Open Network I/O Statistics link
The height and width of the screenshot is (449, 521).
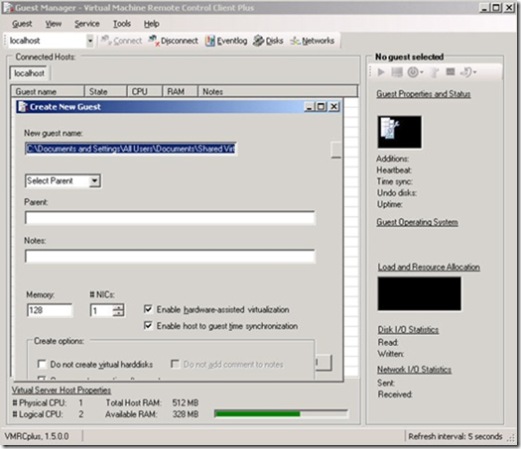point(414,370)
